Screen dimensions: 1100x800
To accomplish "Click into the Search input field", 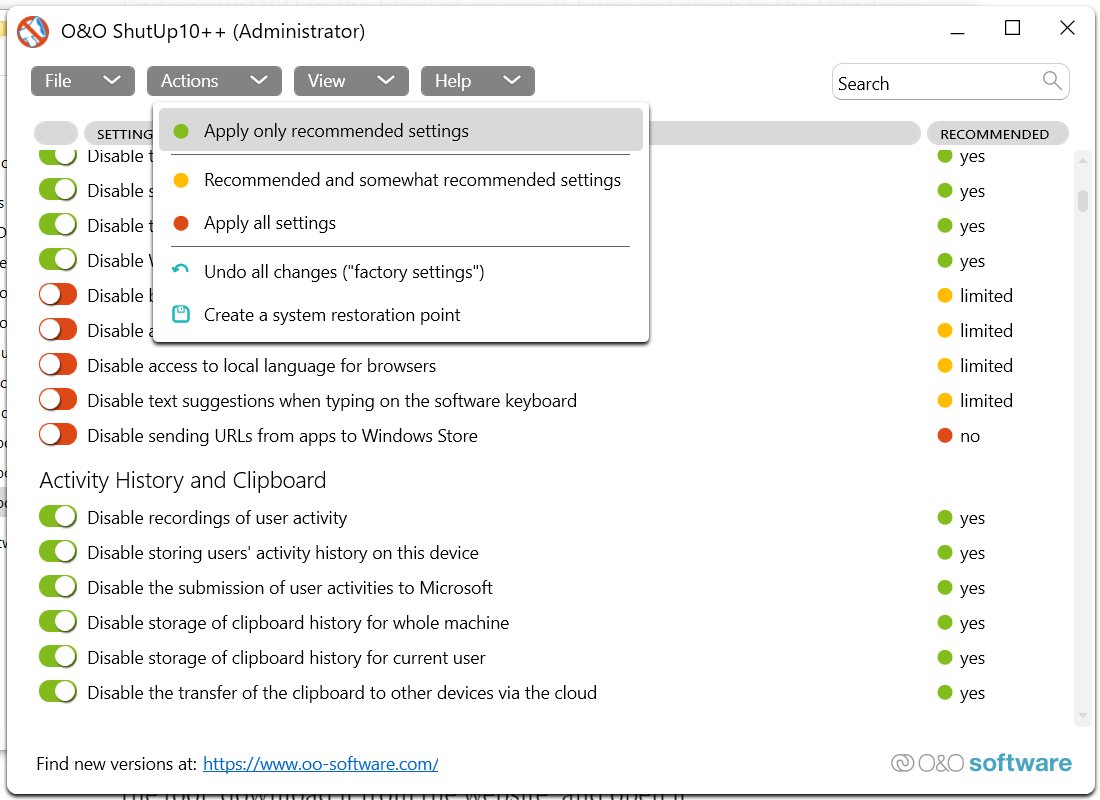I will point(935,83).
